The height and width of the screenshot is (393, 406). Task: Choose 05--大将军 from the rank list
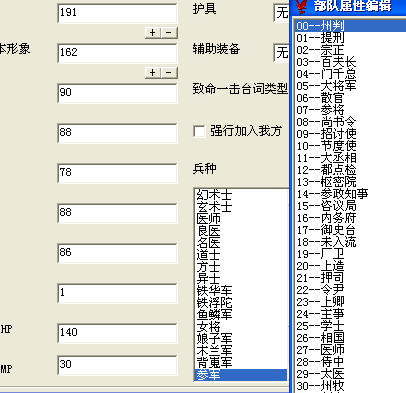350,86
